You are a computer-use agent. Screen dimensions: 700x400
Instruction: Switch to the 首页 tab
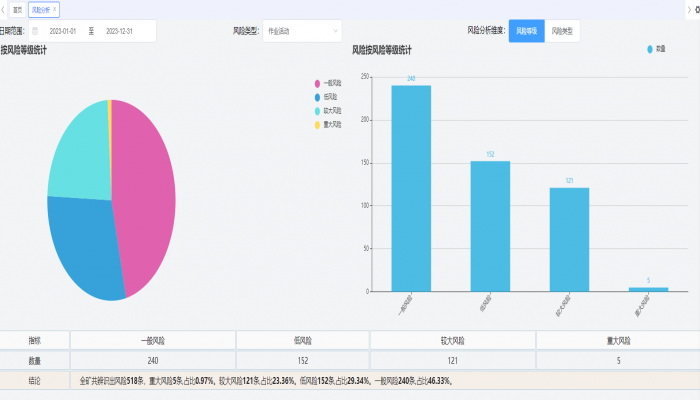coord(17,9)
